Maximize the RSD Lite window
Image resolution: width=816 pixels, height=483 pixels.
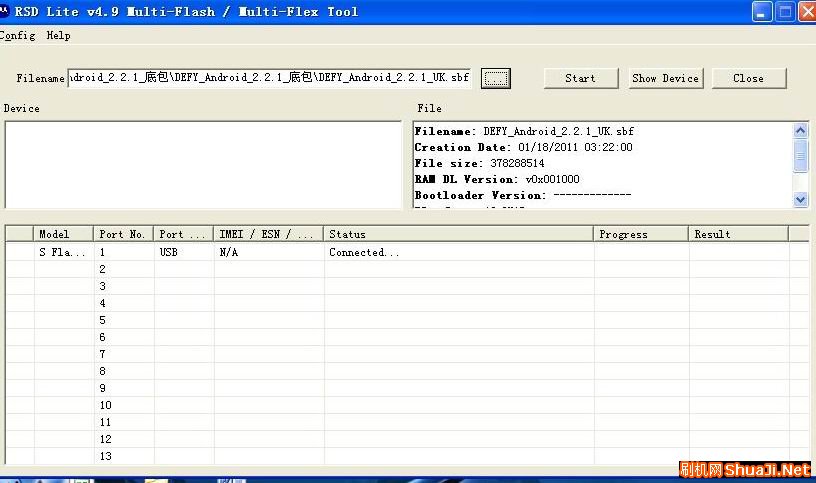tap(785, 12)
